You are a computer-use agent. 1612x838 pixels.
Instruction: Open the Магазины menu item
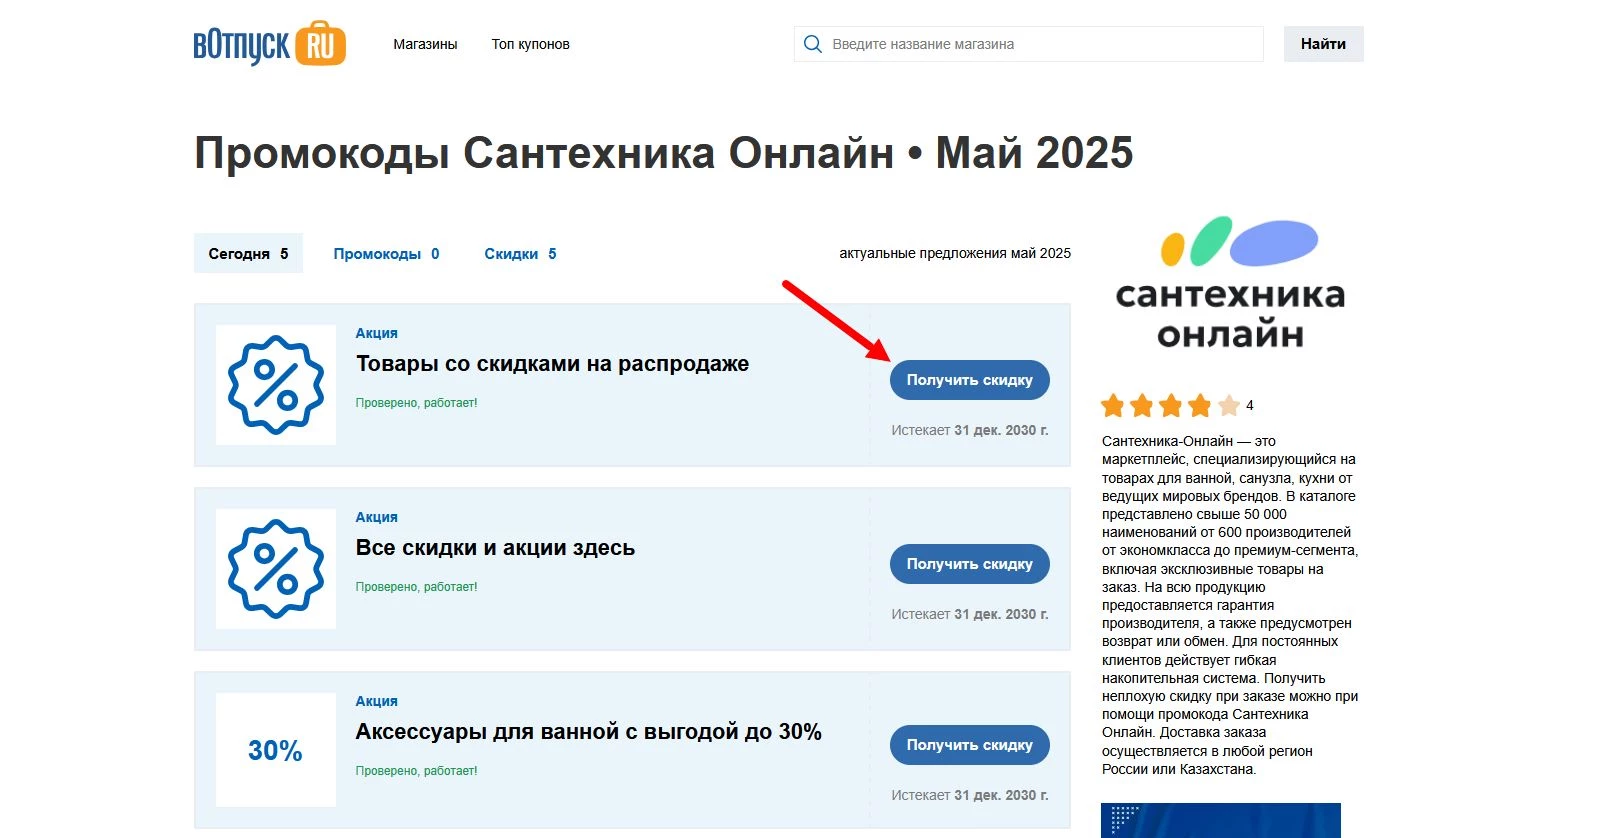click(x=425, y=44)
